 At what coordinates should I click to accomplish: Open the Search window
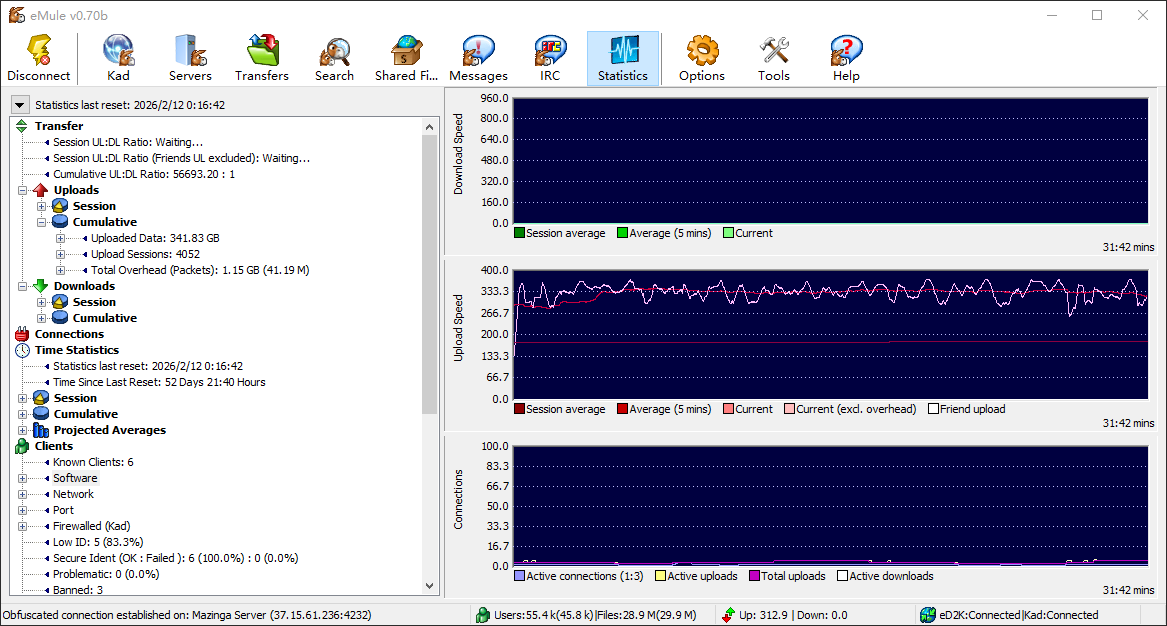coord(334,58)
